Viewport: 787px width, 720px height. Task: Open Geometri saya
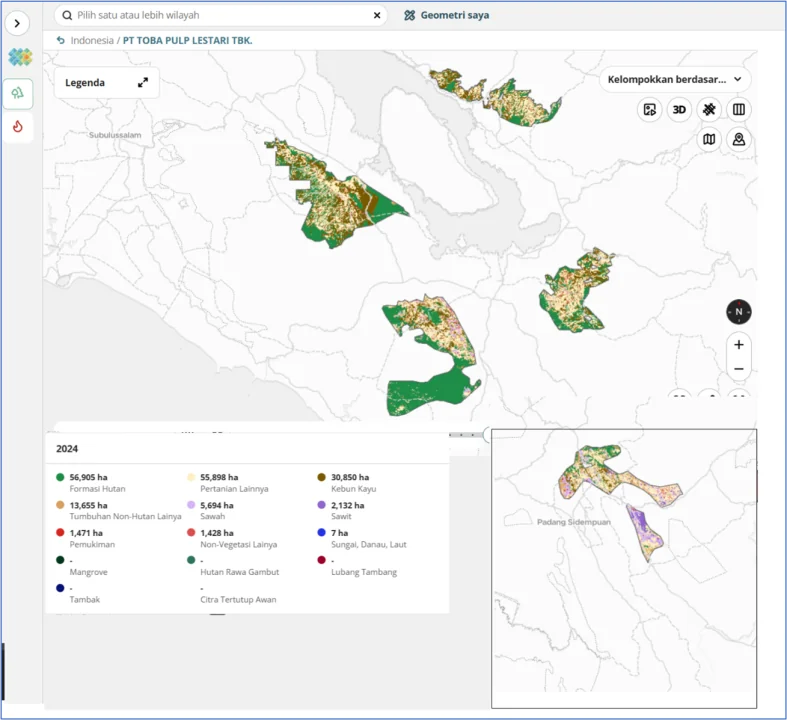click(x=446, y=16)
